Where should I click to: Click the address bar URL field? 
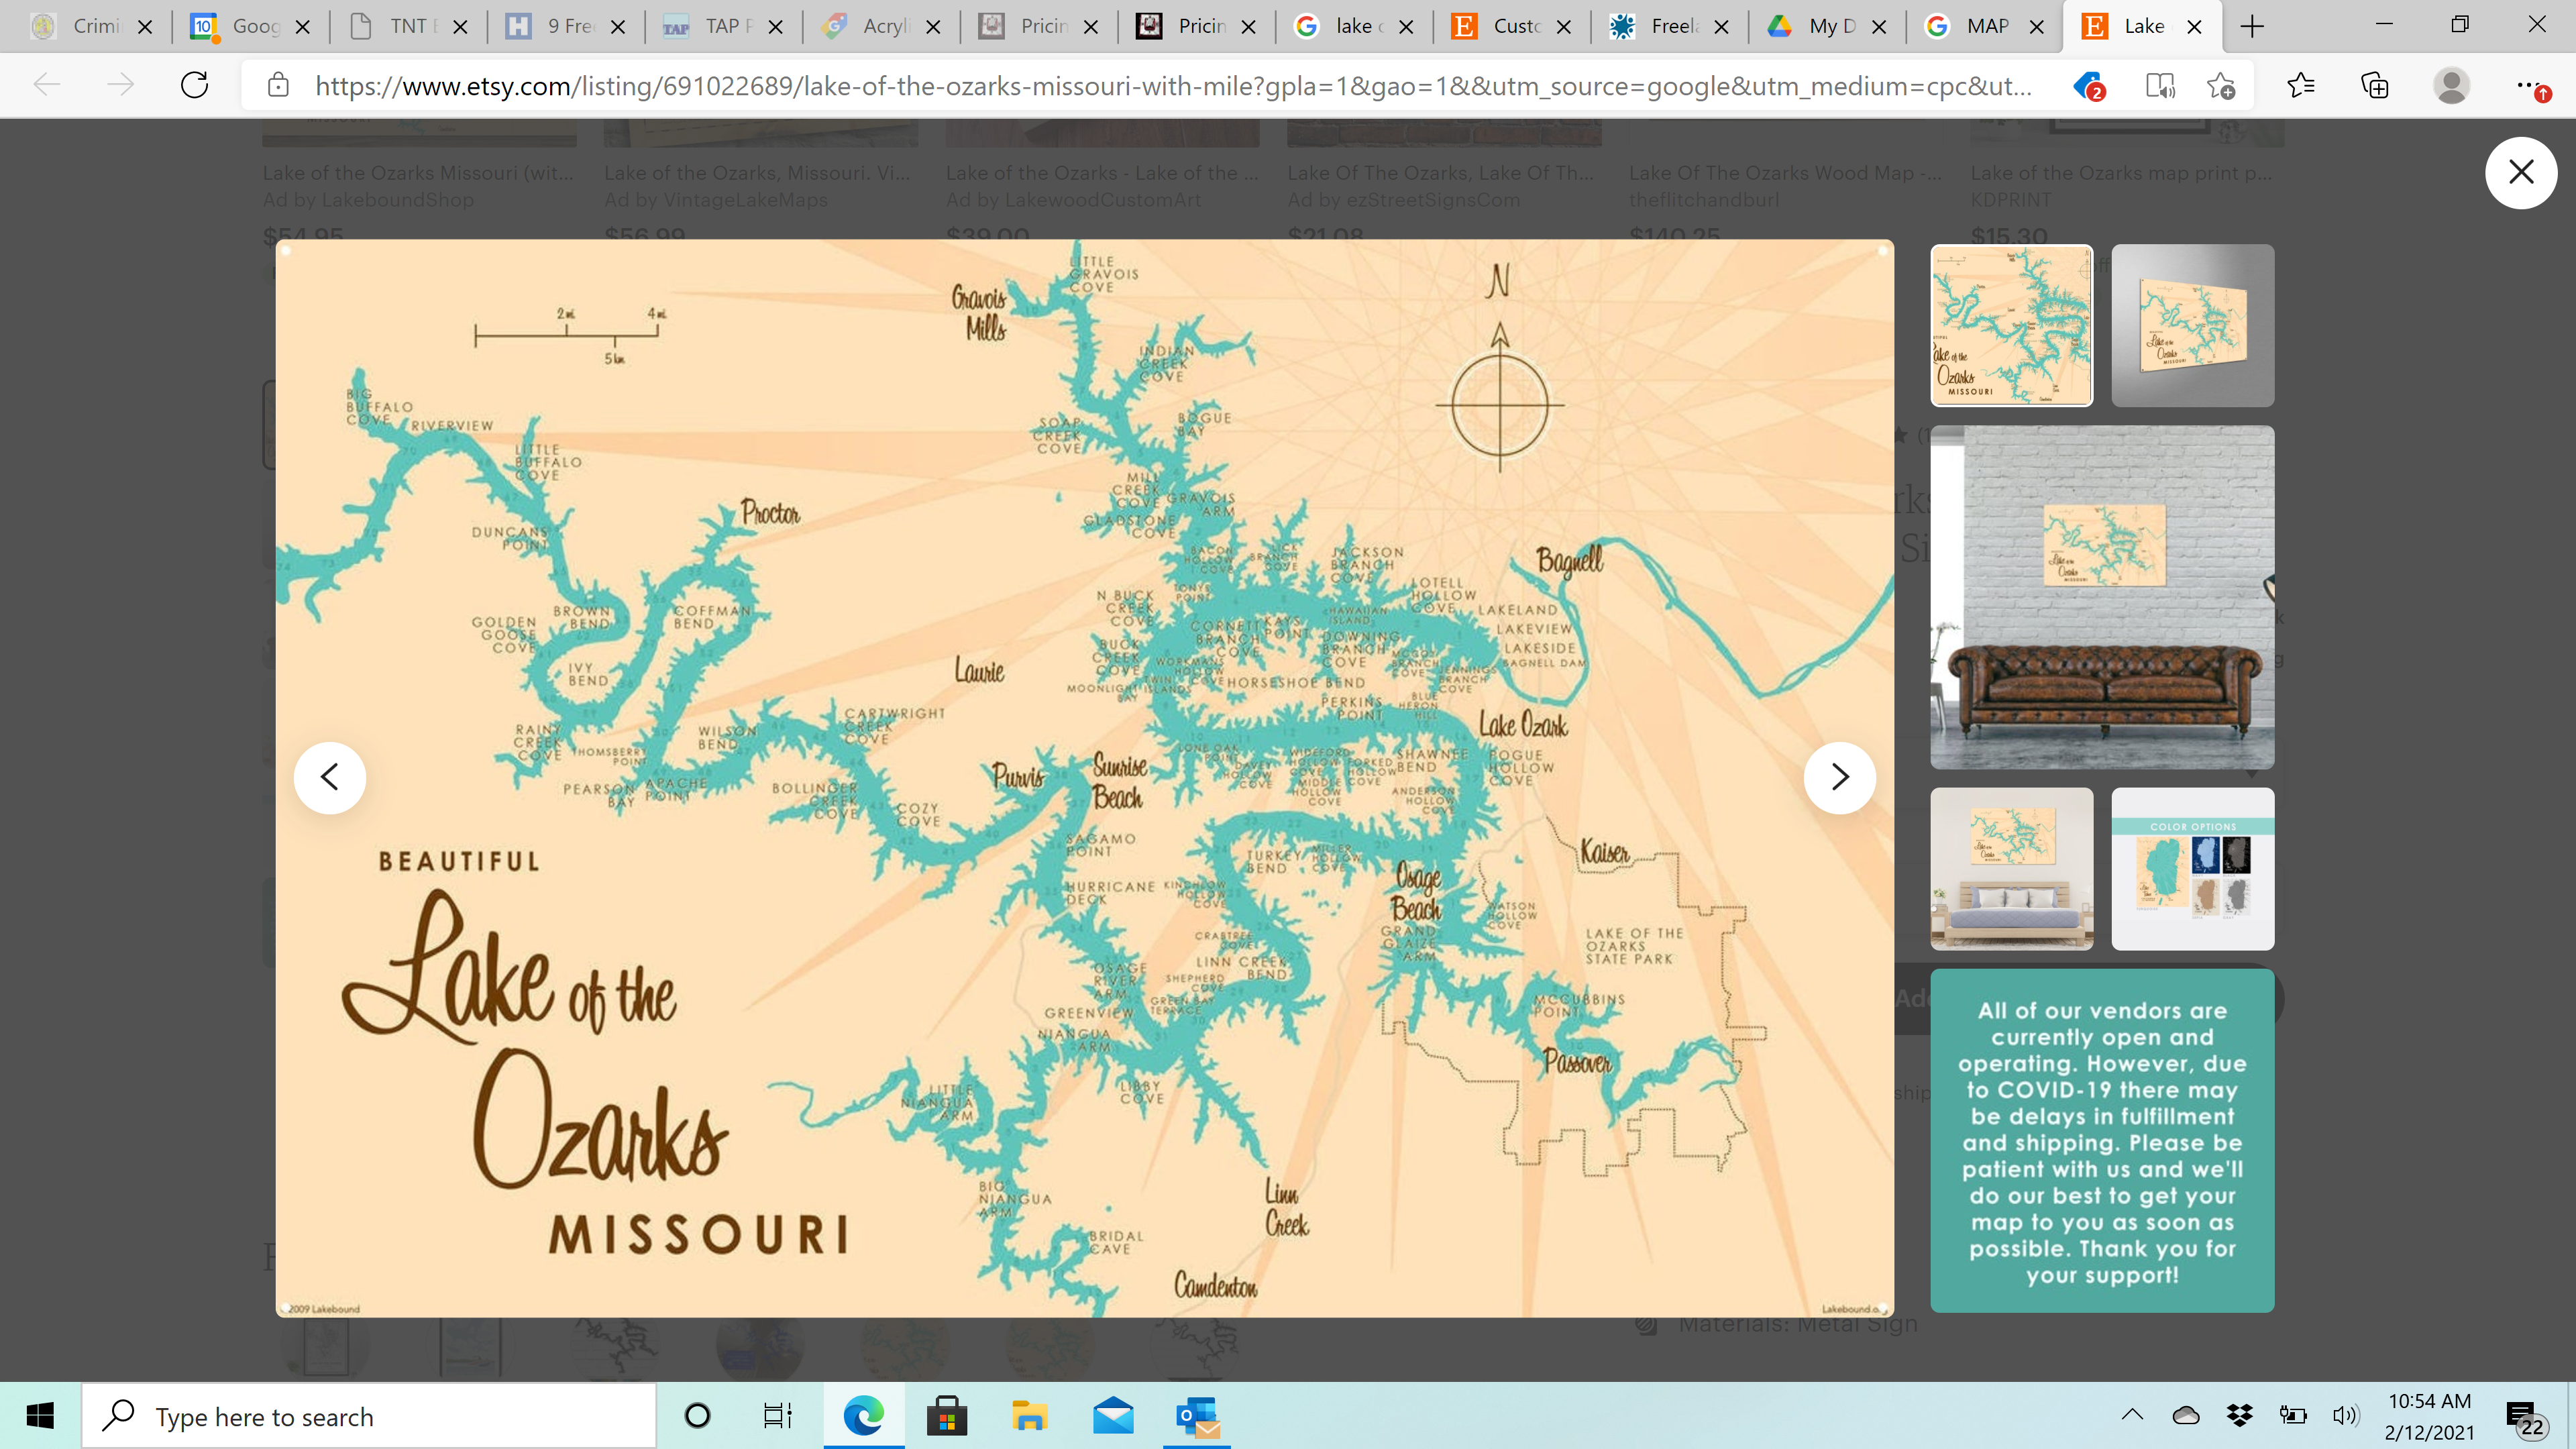tap(1170, 86)
